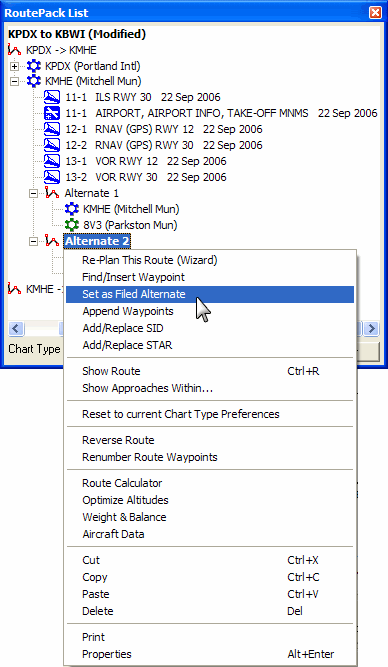Expand the KPDX (Portland Intl) node
Screen dimensions: 388x667
(x=14, y=66)
